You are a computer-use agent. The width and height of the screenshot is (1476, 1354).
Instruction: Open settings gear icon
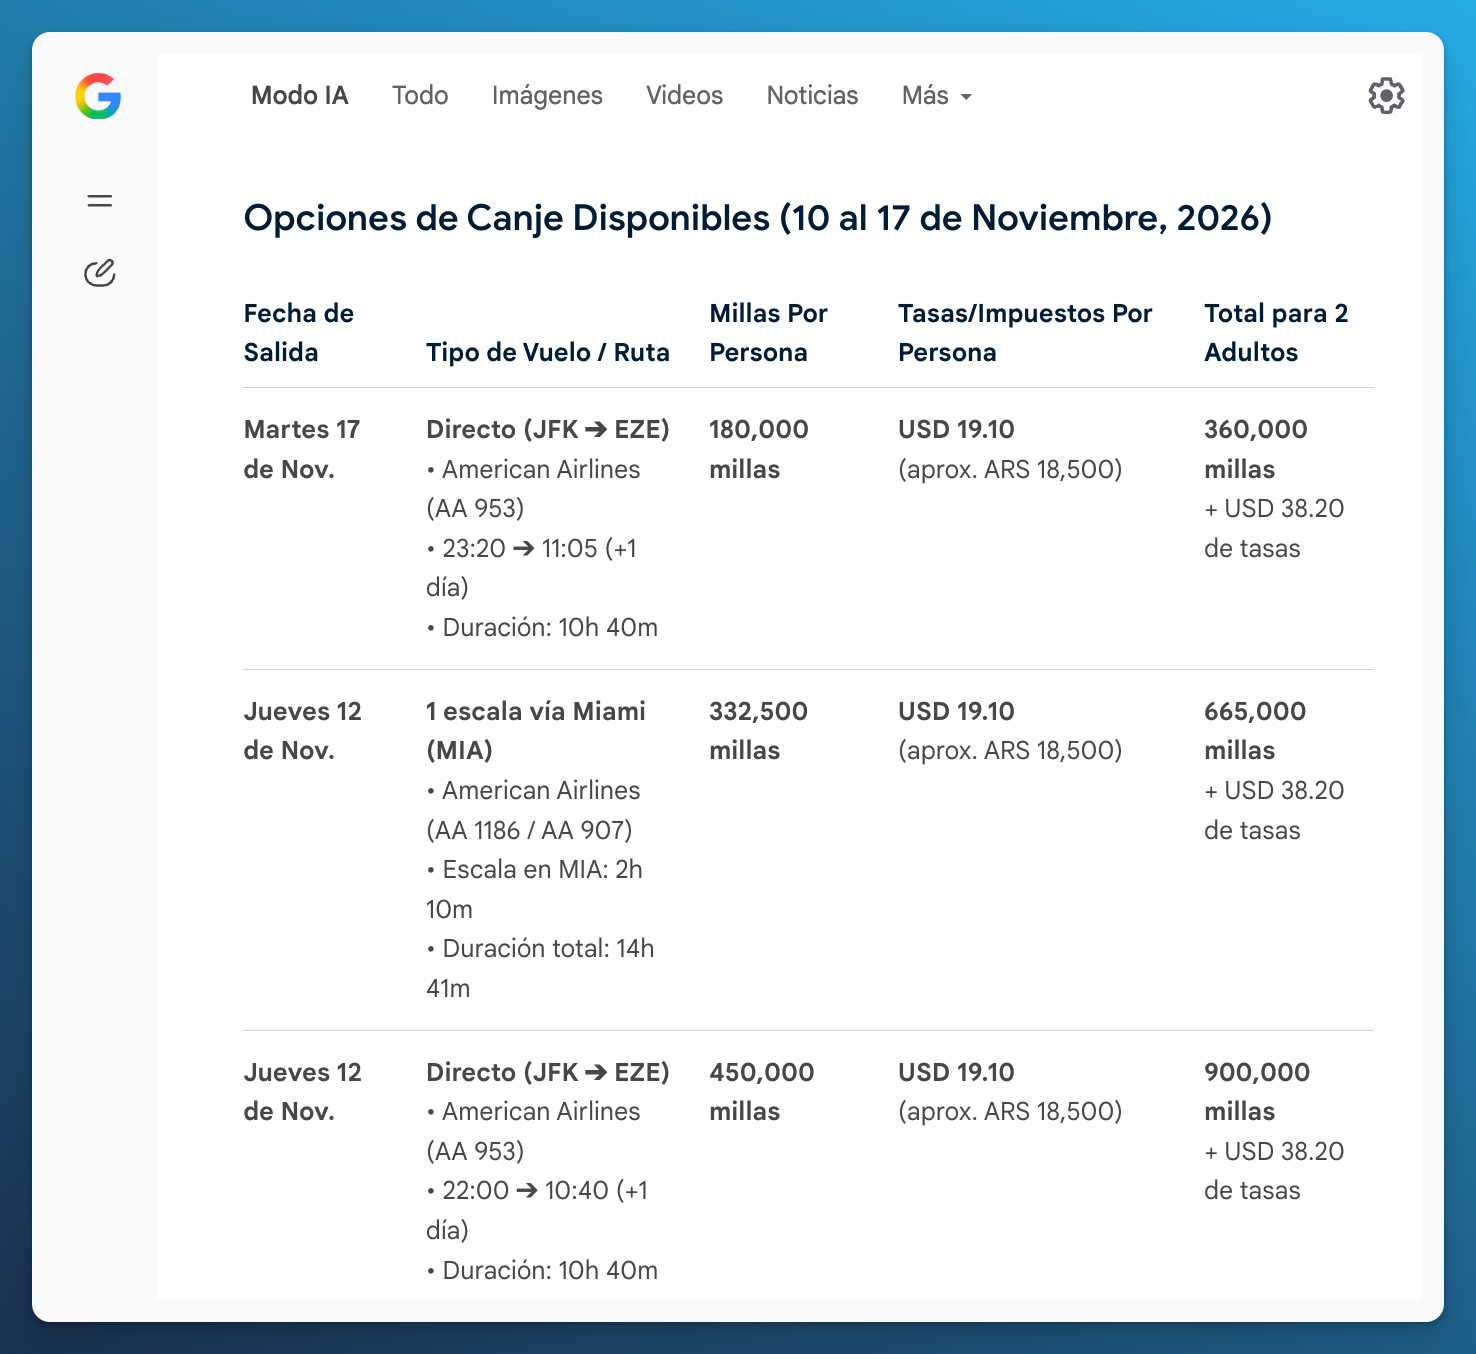[1386, 96]
